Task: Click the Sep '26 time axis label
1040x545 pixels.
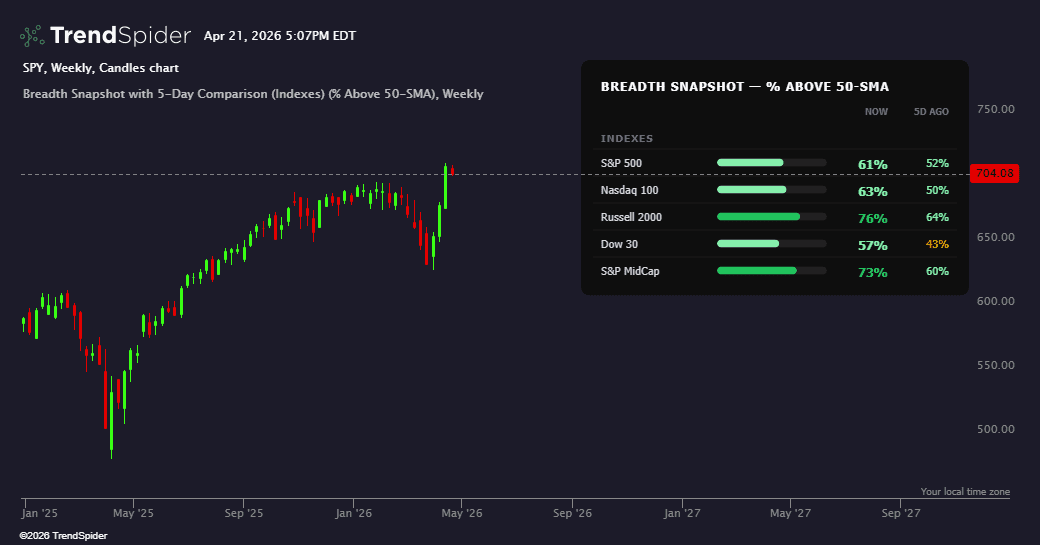Action: point(572,513)
